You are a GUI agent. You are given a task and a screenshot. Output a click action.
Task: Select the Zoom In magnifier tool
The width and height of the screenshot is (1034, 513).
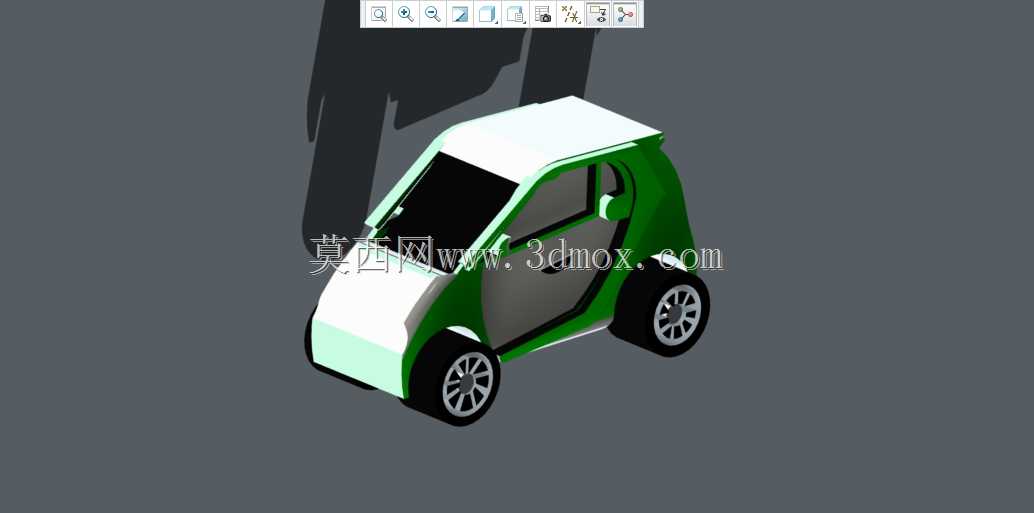pos(406,14)
